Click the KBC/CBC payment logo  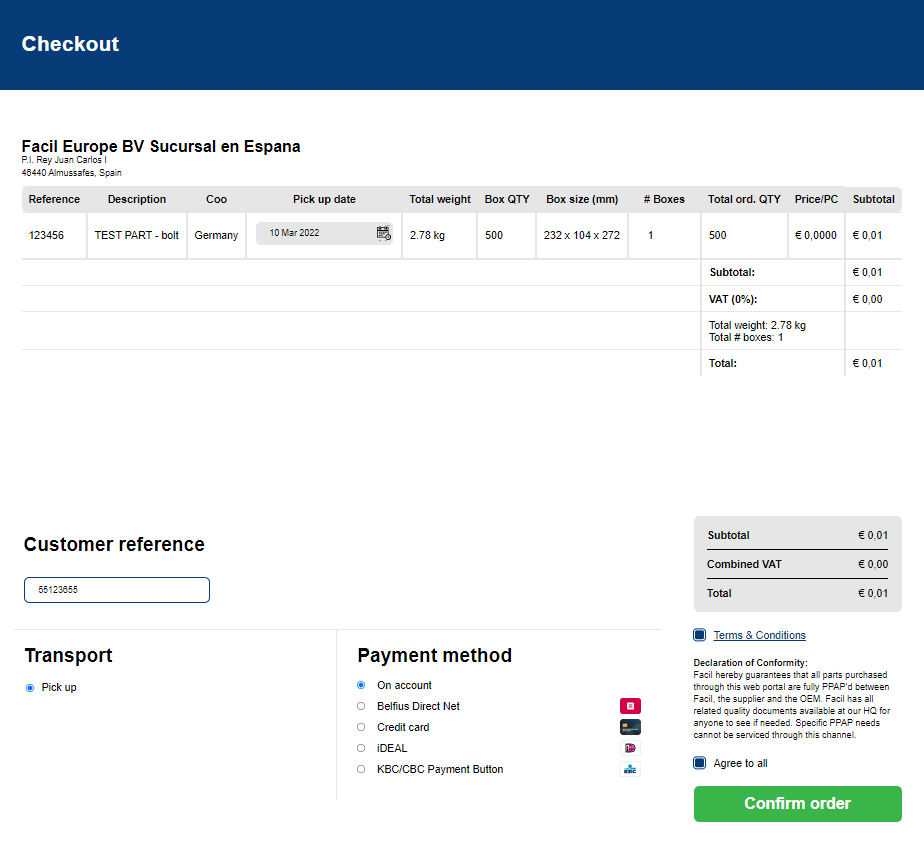pos(630,769)
